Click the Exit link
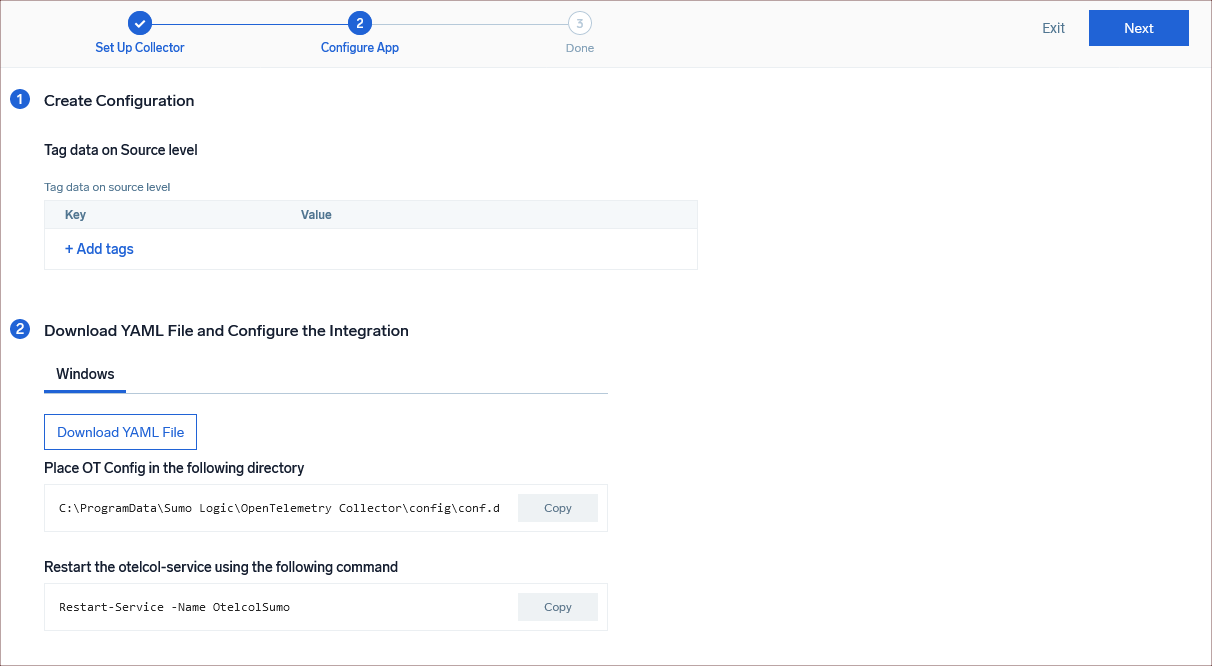 coord(1053,28)
